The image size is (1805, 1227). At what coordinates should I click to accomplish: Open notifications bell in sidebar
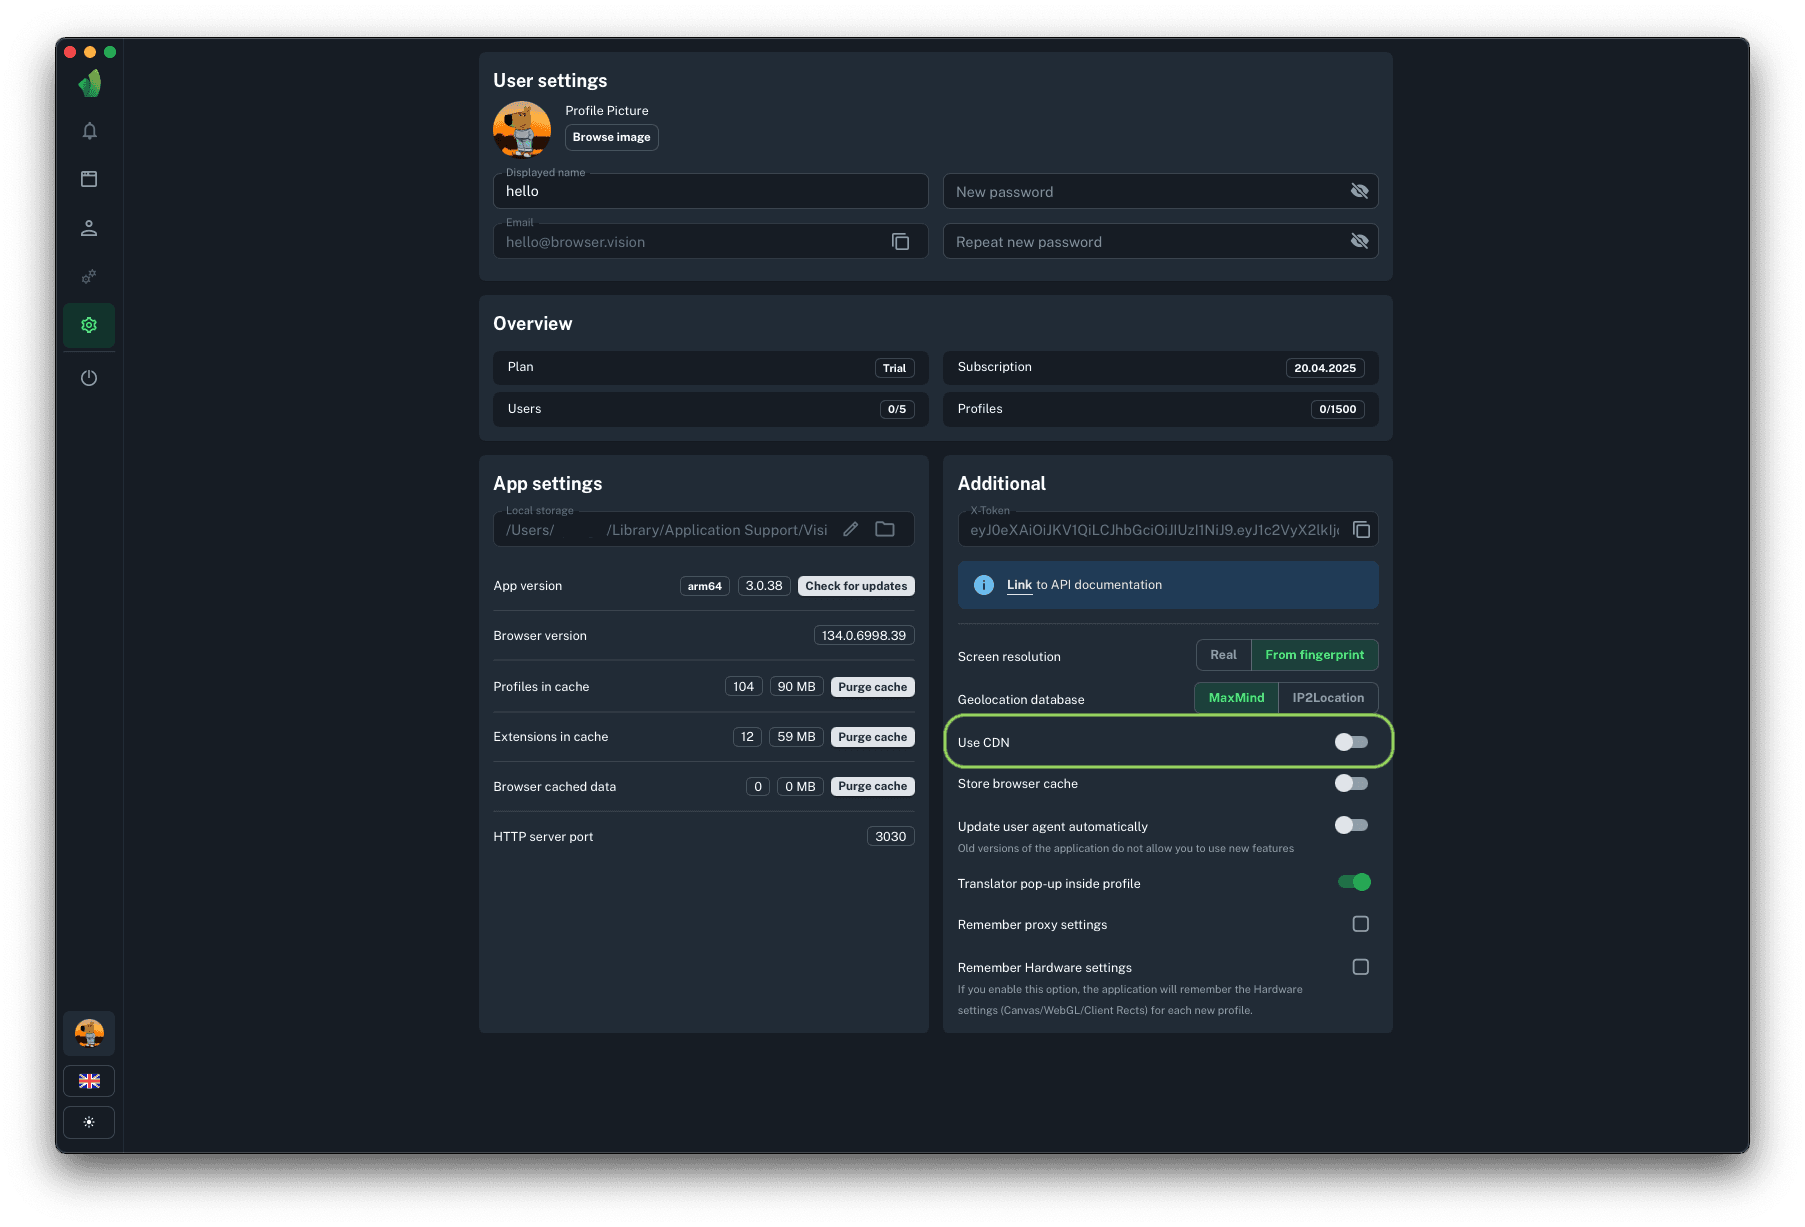click(x=89, y=131)
